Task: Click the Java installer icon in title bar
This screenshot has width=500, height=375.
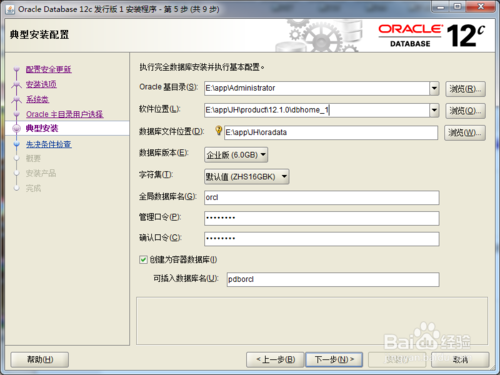Action: [x=10, y=9]
